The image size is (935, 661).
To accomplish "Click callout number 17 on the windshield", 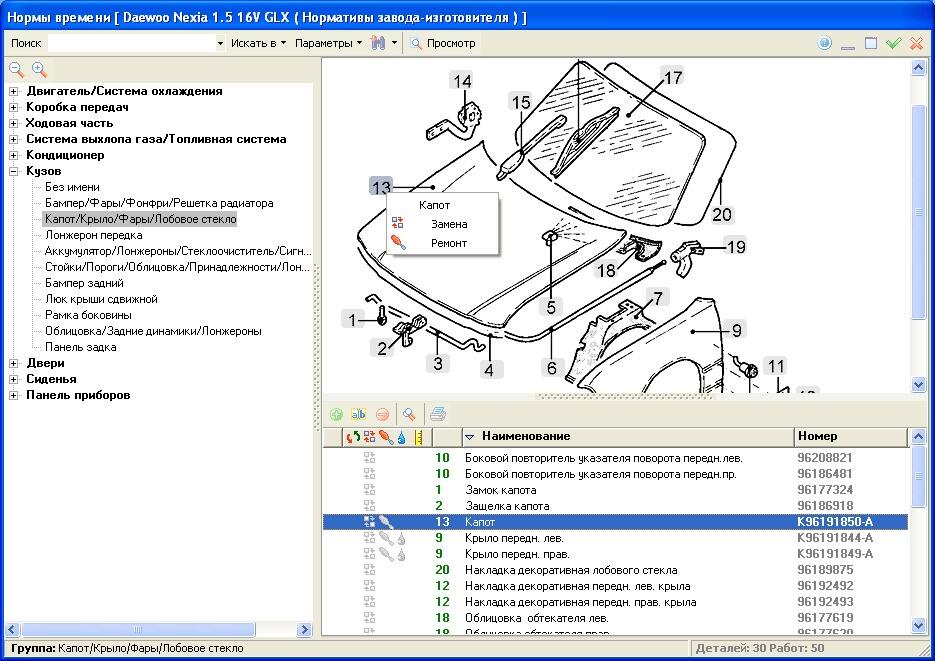I will (673, 77).
